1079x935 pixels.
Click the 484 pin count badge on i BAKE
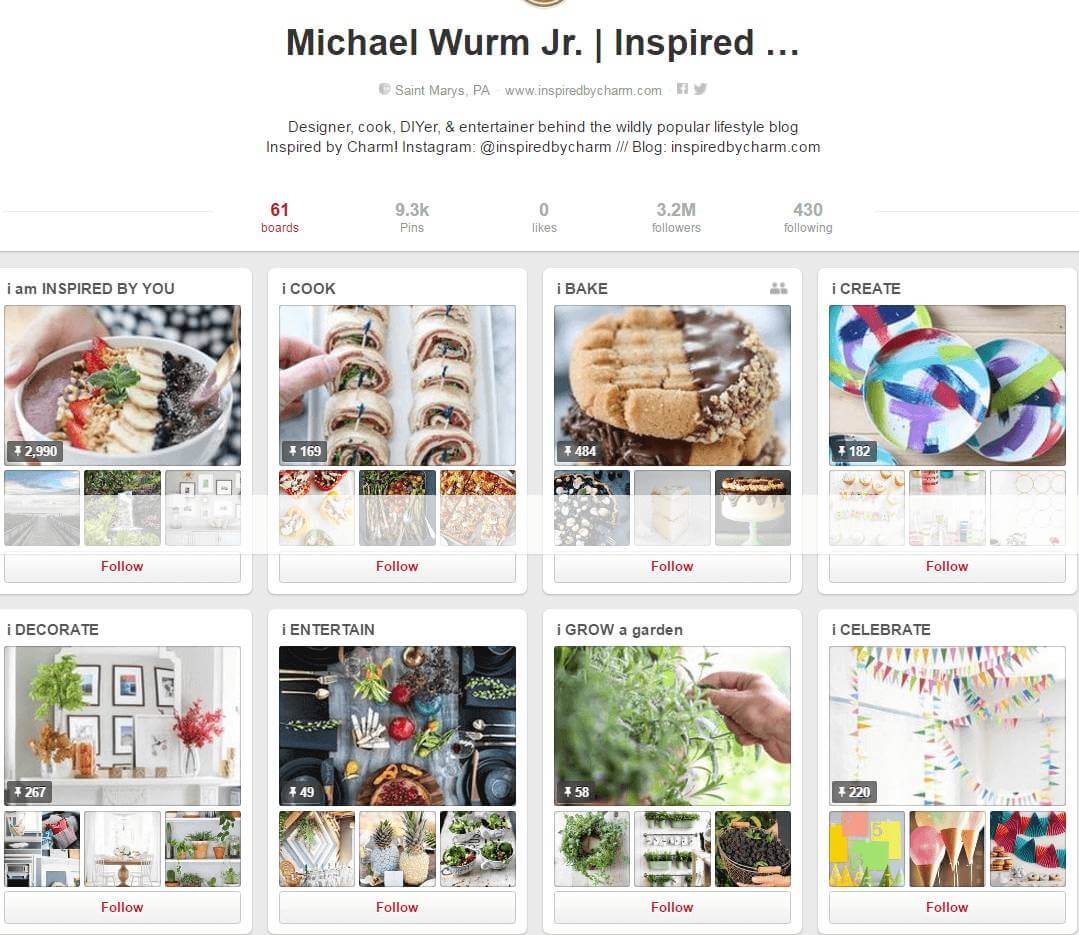pos(579,451)
